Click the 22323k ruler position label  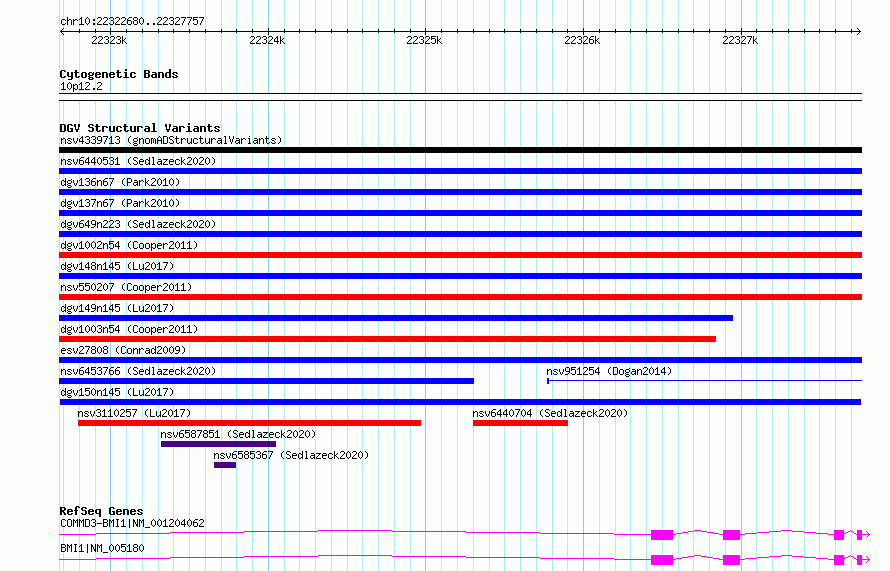[109, 40]
